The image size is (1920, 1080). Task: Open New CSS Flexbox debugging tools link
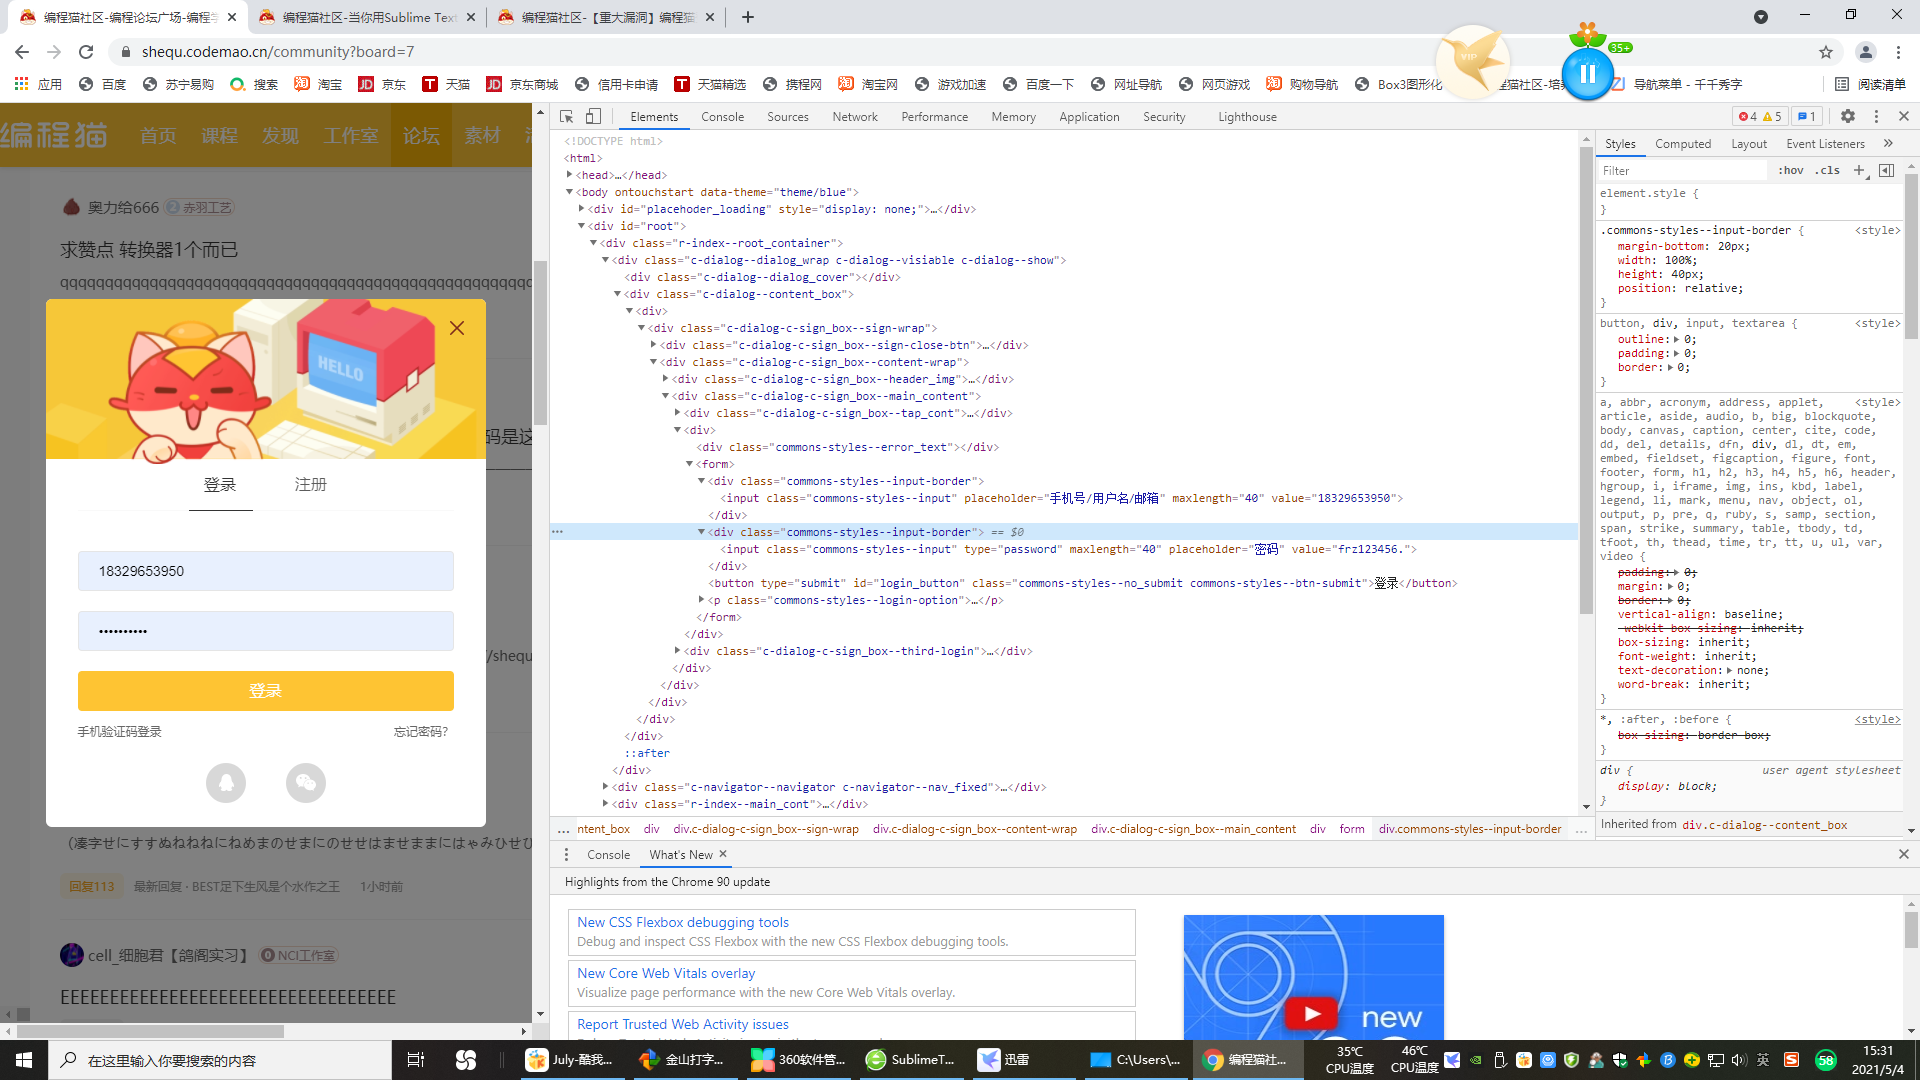click(x=683, y=922)
